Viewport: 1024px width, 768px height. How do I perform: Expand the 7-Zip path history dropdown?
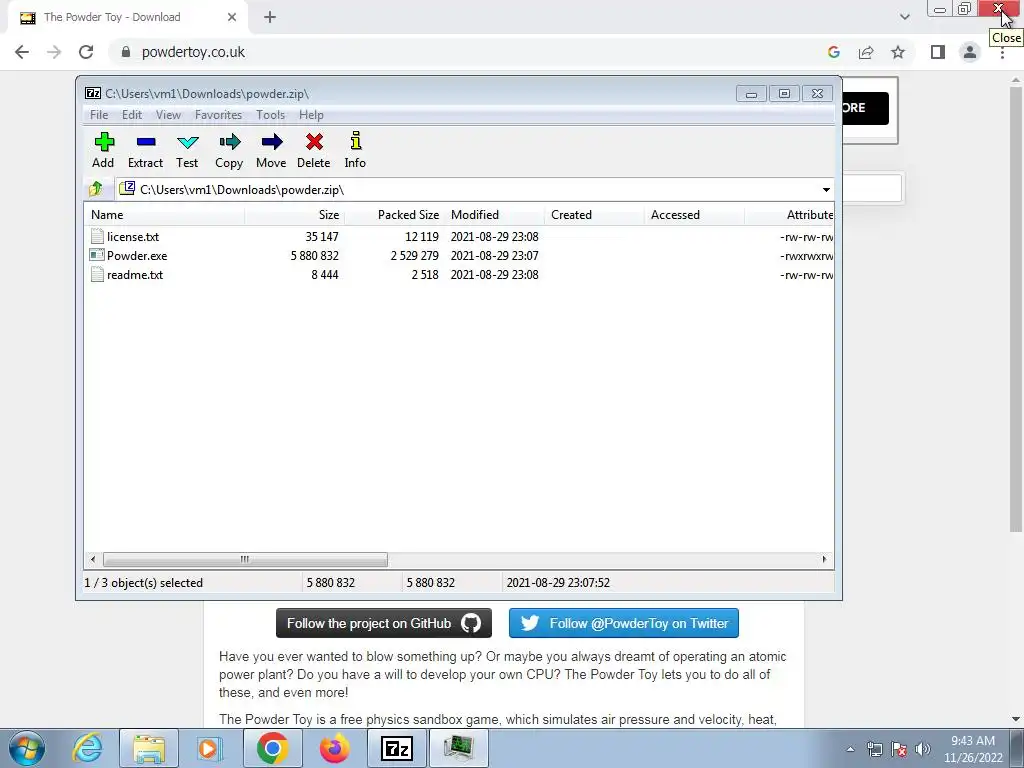pos(826,189)
